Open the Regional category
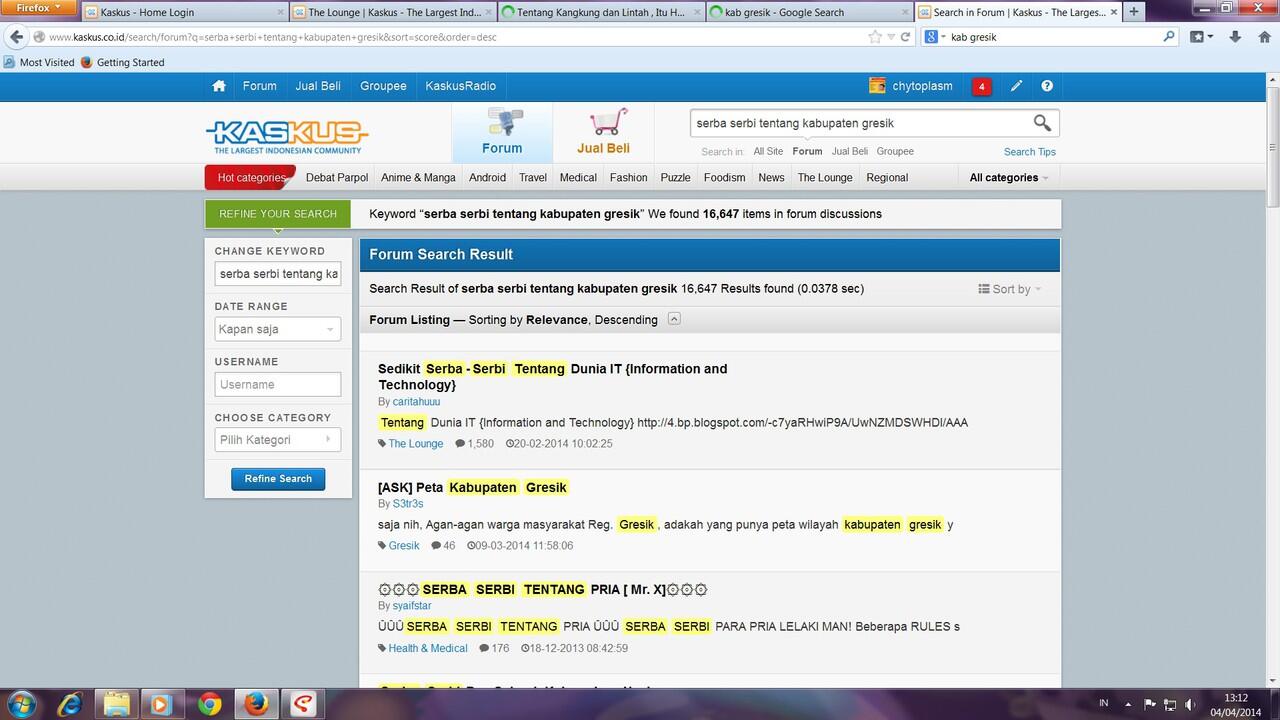The height and width of the screenshot is (720, 1280). 887,177
